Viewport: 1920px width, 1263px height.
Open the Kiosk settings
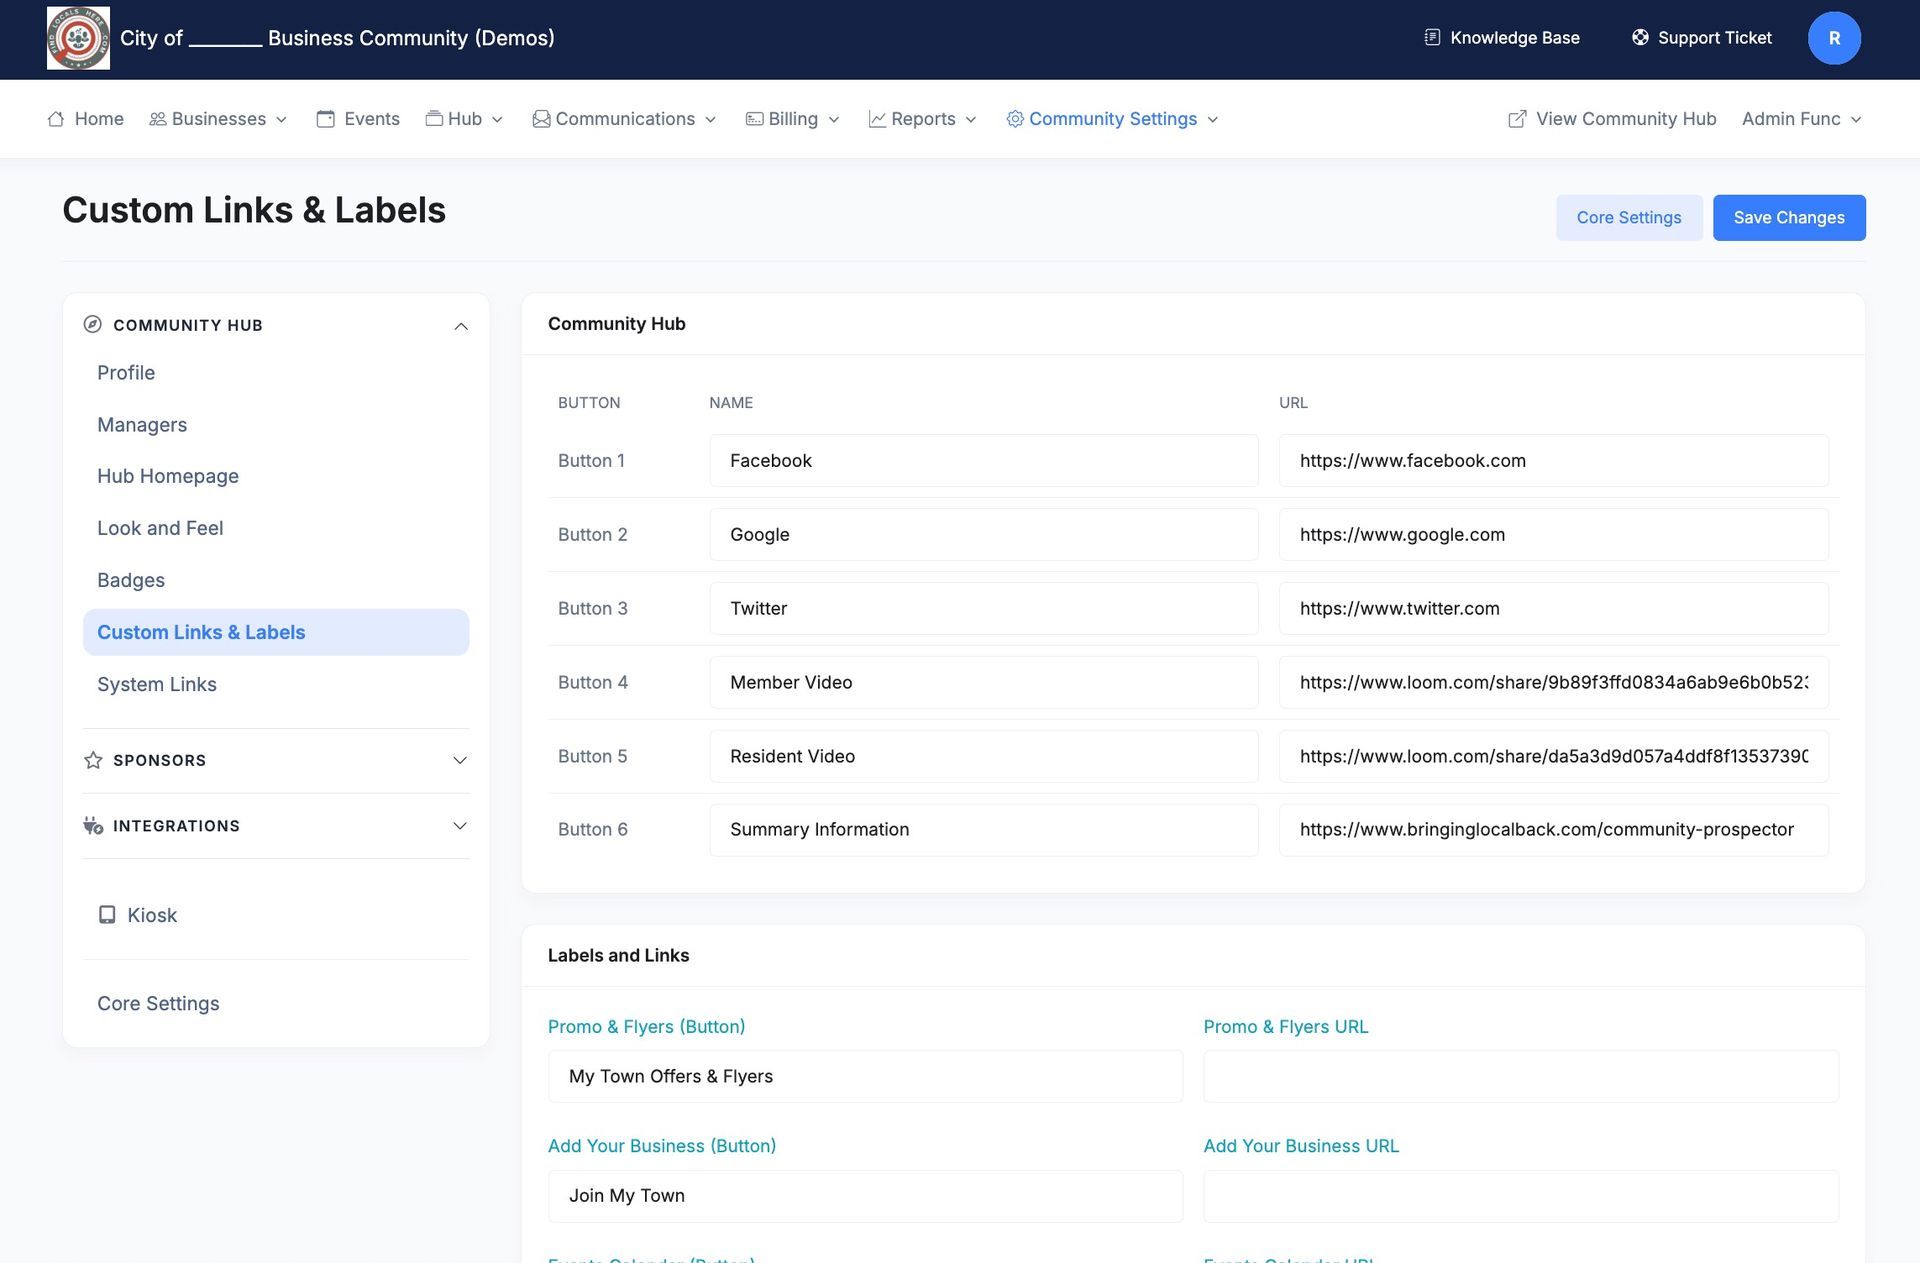151,915
